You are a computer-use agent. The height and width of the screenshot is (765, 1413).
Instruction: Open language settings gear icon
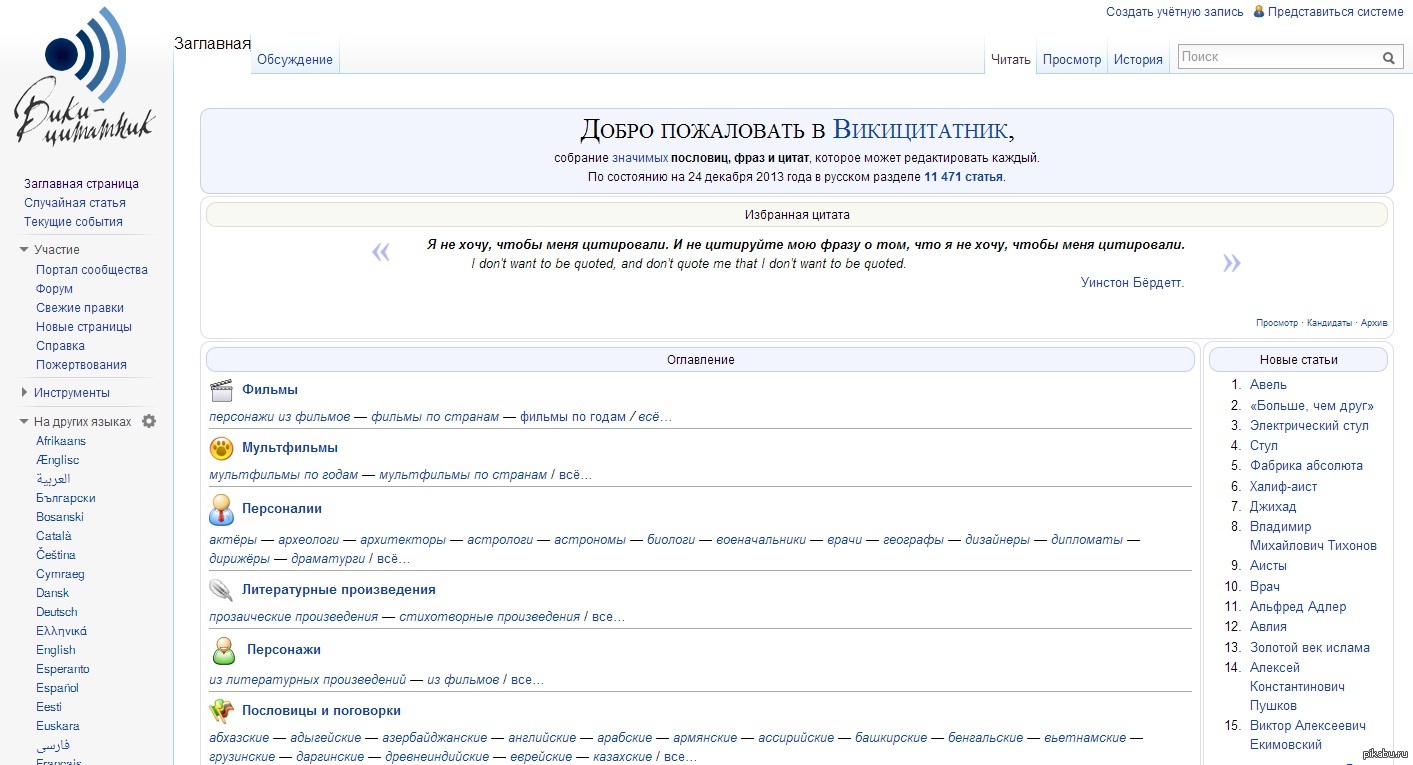(x=149, y=421)
